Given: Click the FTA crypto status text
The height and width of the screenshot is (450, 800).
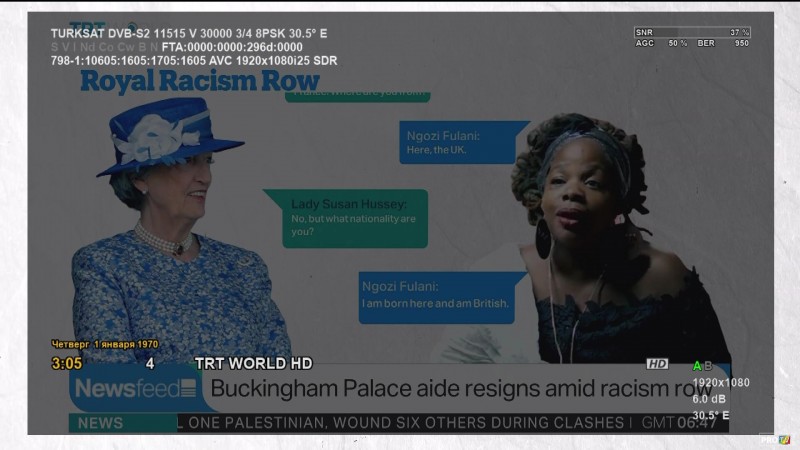Looking at the screenshot, I should click(232, 47).
